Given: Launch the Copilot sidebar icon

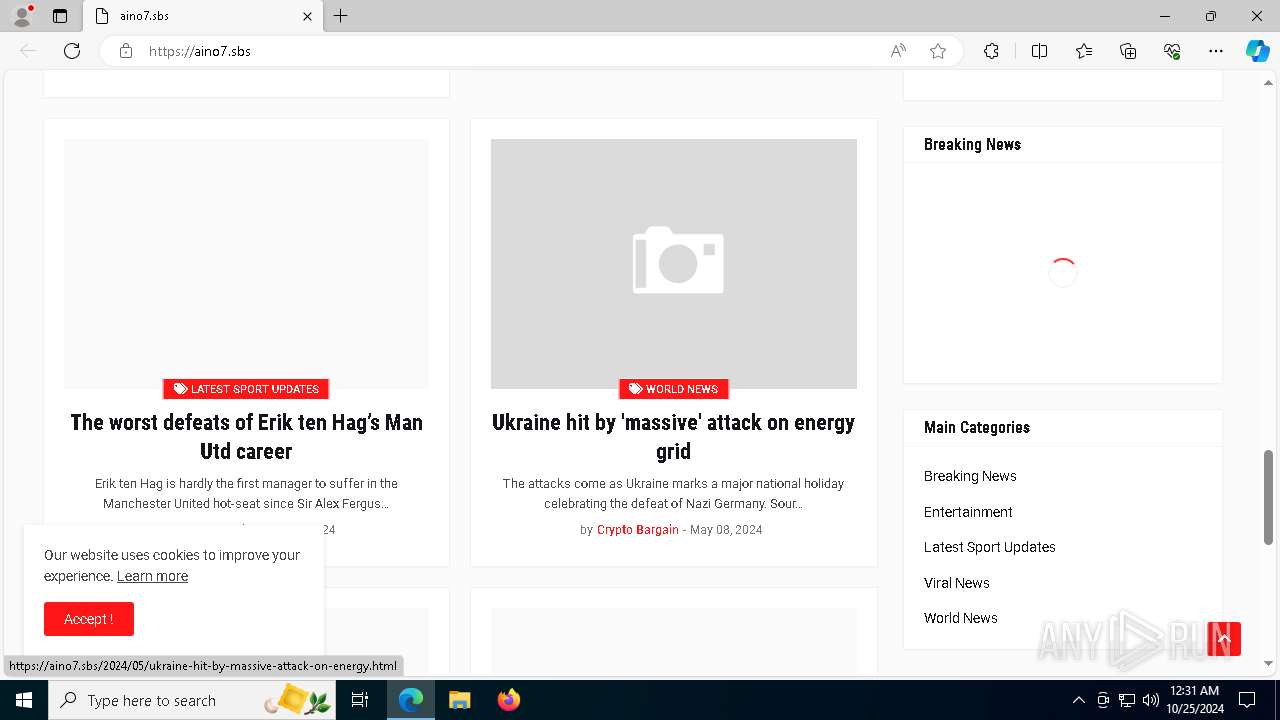Looking at the screenshot, I should click(1257, 51).
